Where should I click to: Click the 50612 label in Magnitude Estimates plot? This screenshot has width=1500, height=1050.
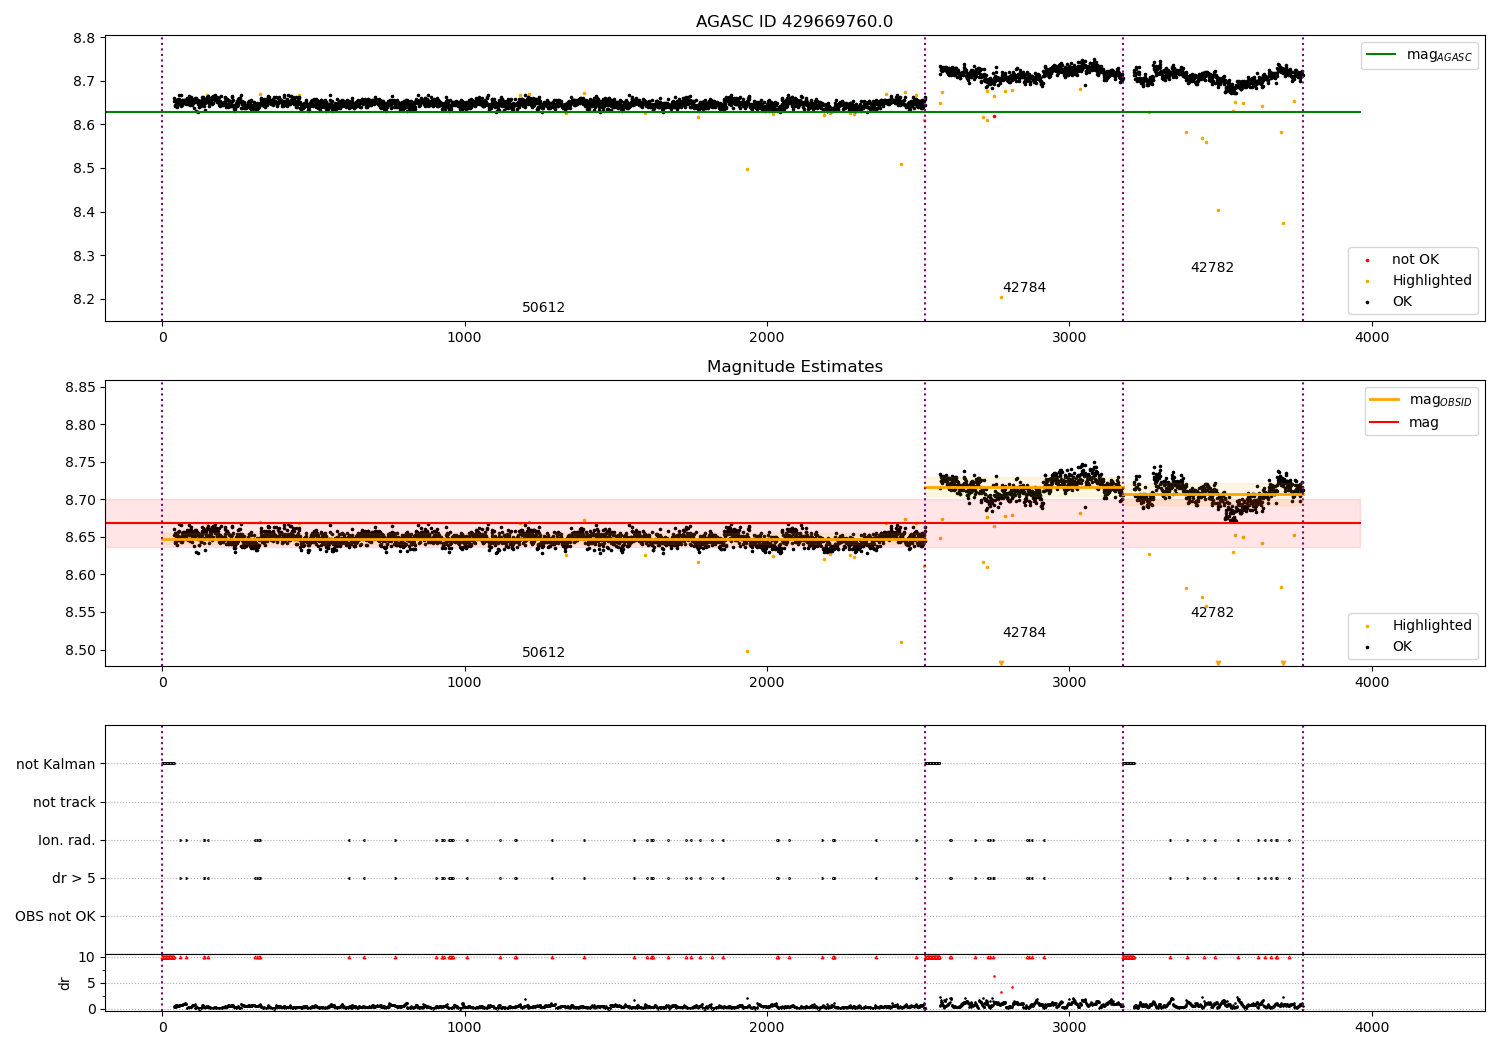[543, 653]
